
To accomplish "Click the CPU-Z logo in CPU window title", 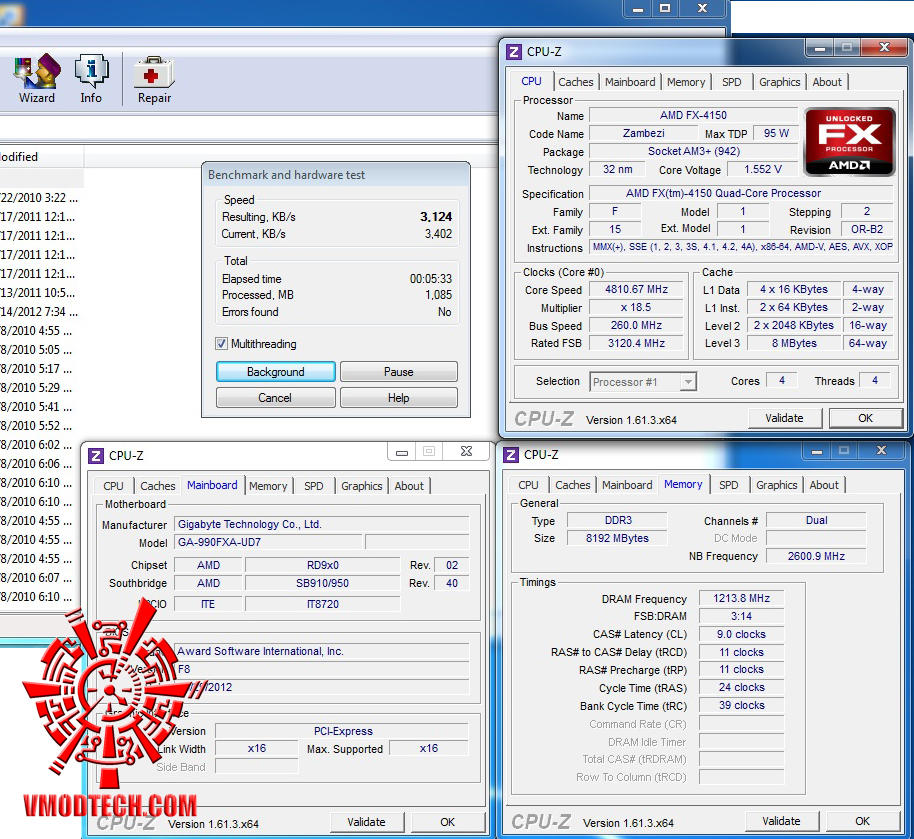I will (513, 52).
